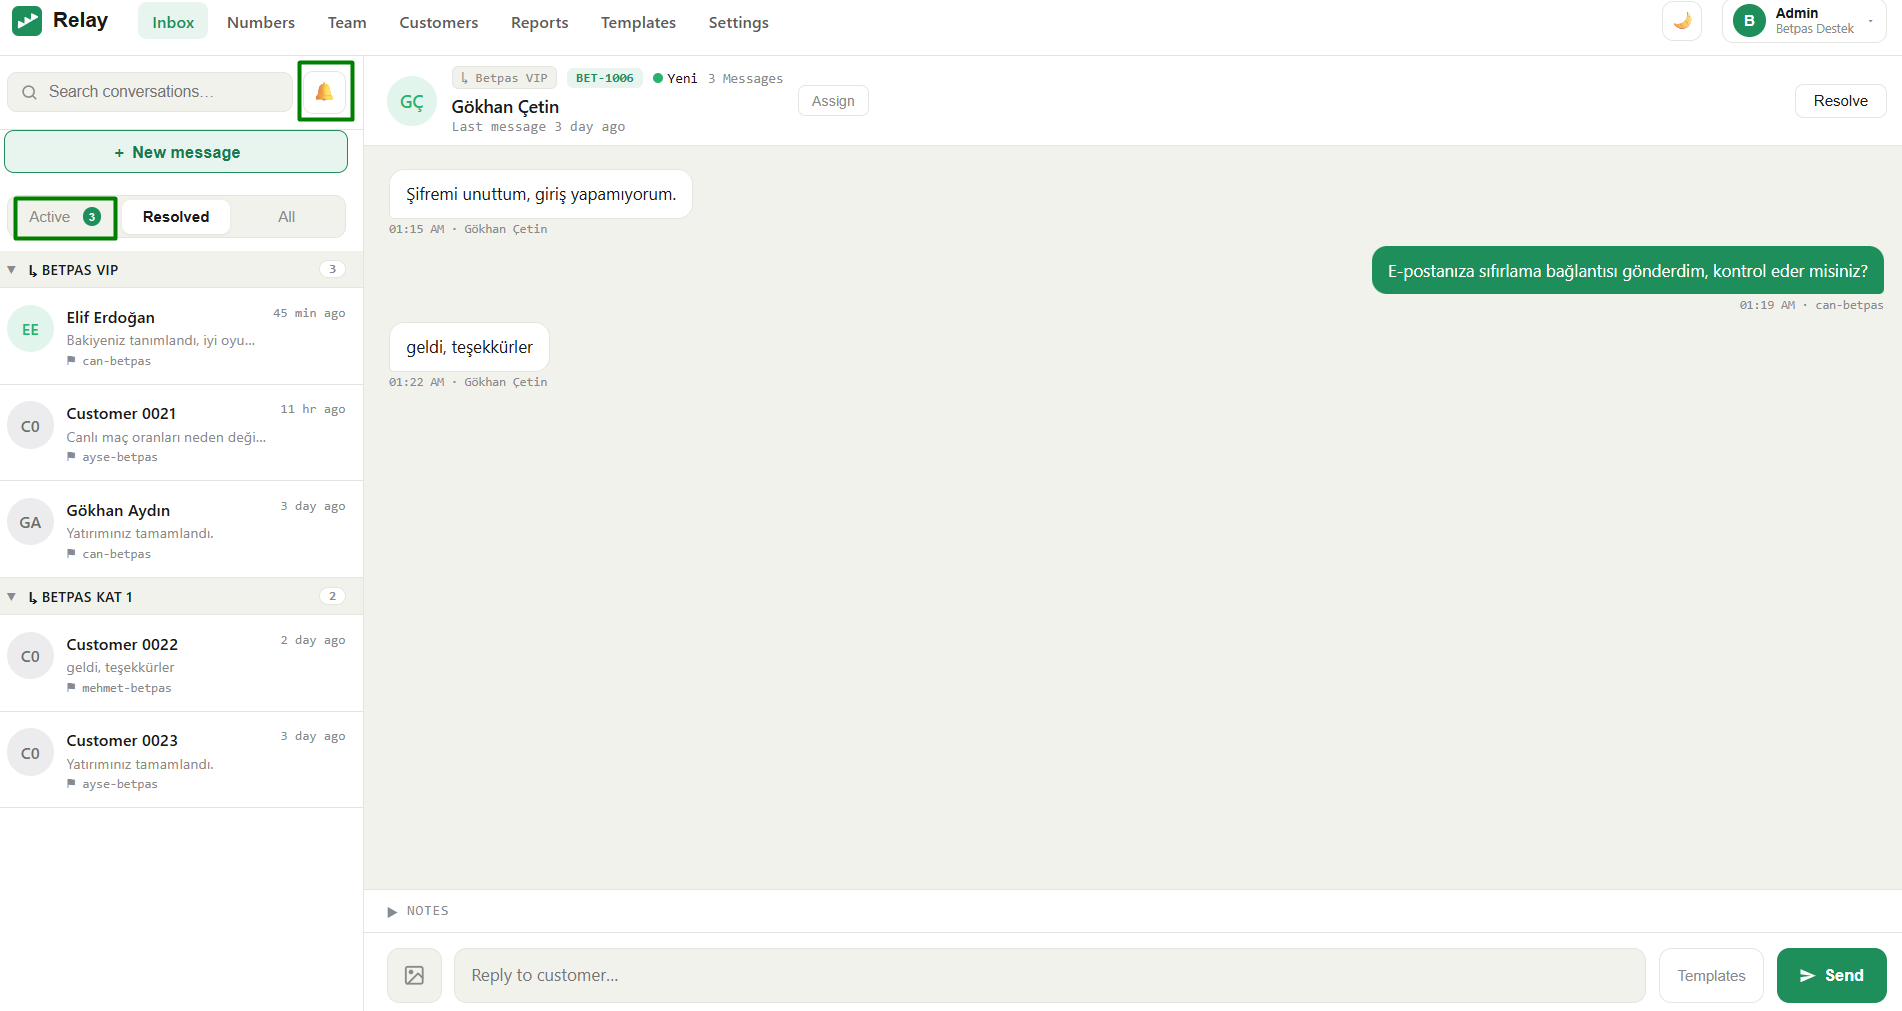Open the Customer 0021 conversation

181,433
